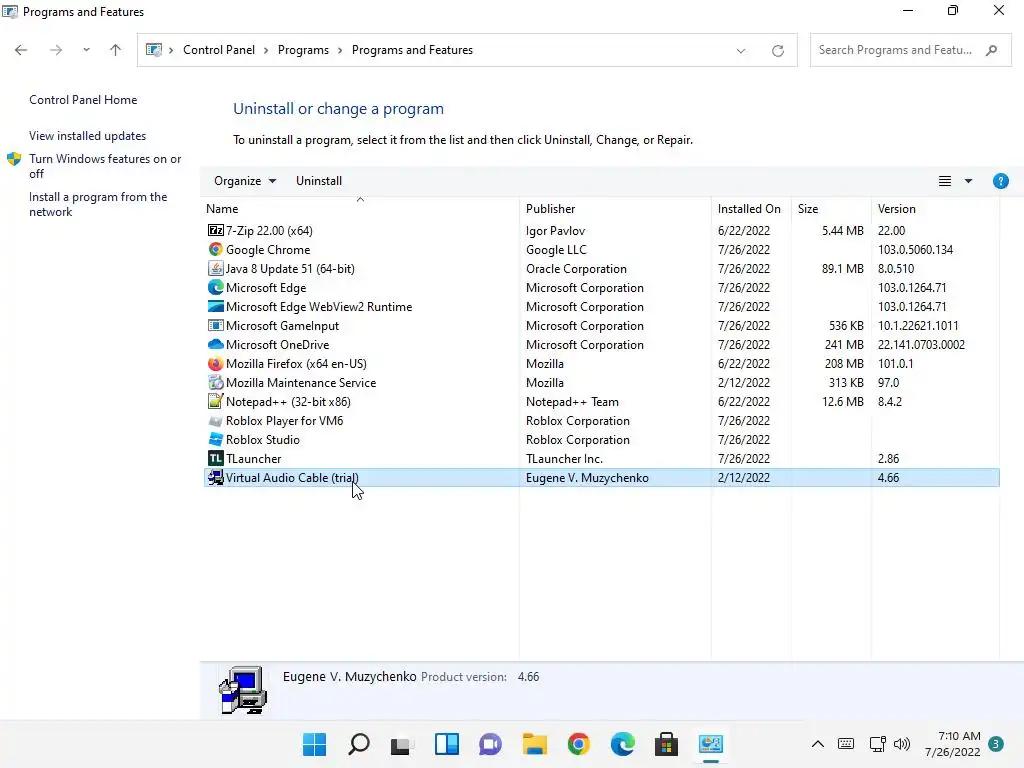This screenshot has width=1024, height=768.
Task: Open the Windows Start button
Action: (314, 744)
